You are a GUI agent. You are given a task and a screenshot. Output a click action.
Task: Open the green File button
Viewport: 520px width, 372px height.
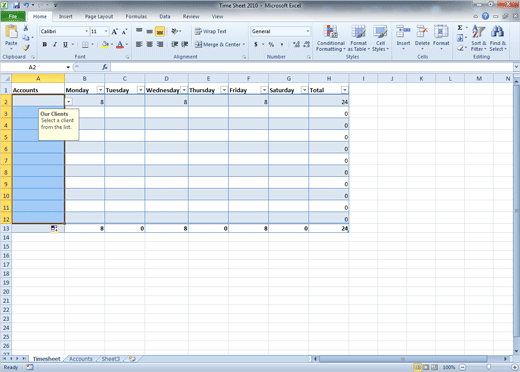[13, 16]
